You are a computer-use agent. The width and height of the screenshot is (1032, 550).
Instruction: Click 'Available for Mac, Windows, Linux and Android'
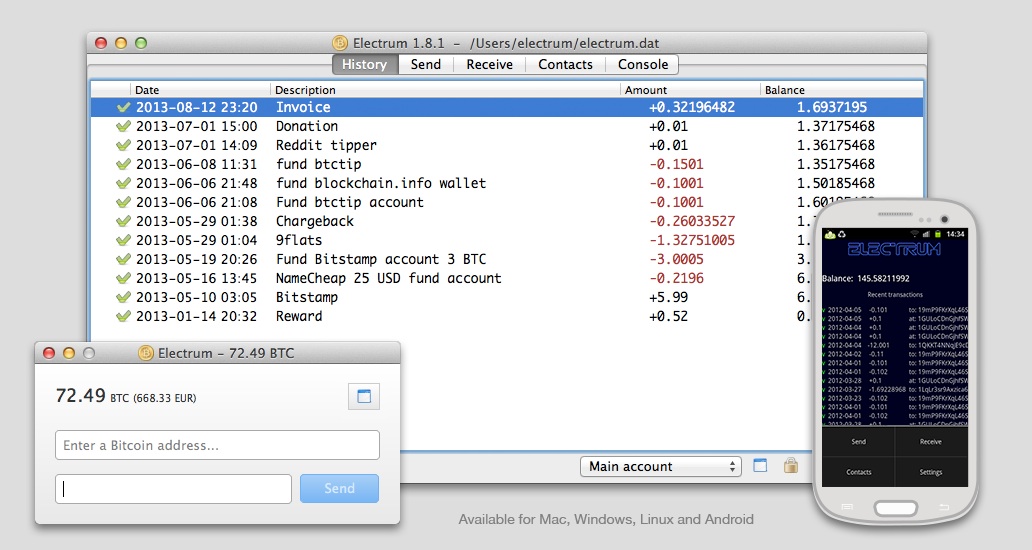606,520
